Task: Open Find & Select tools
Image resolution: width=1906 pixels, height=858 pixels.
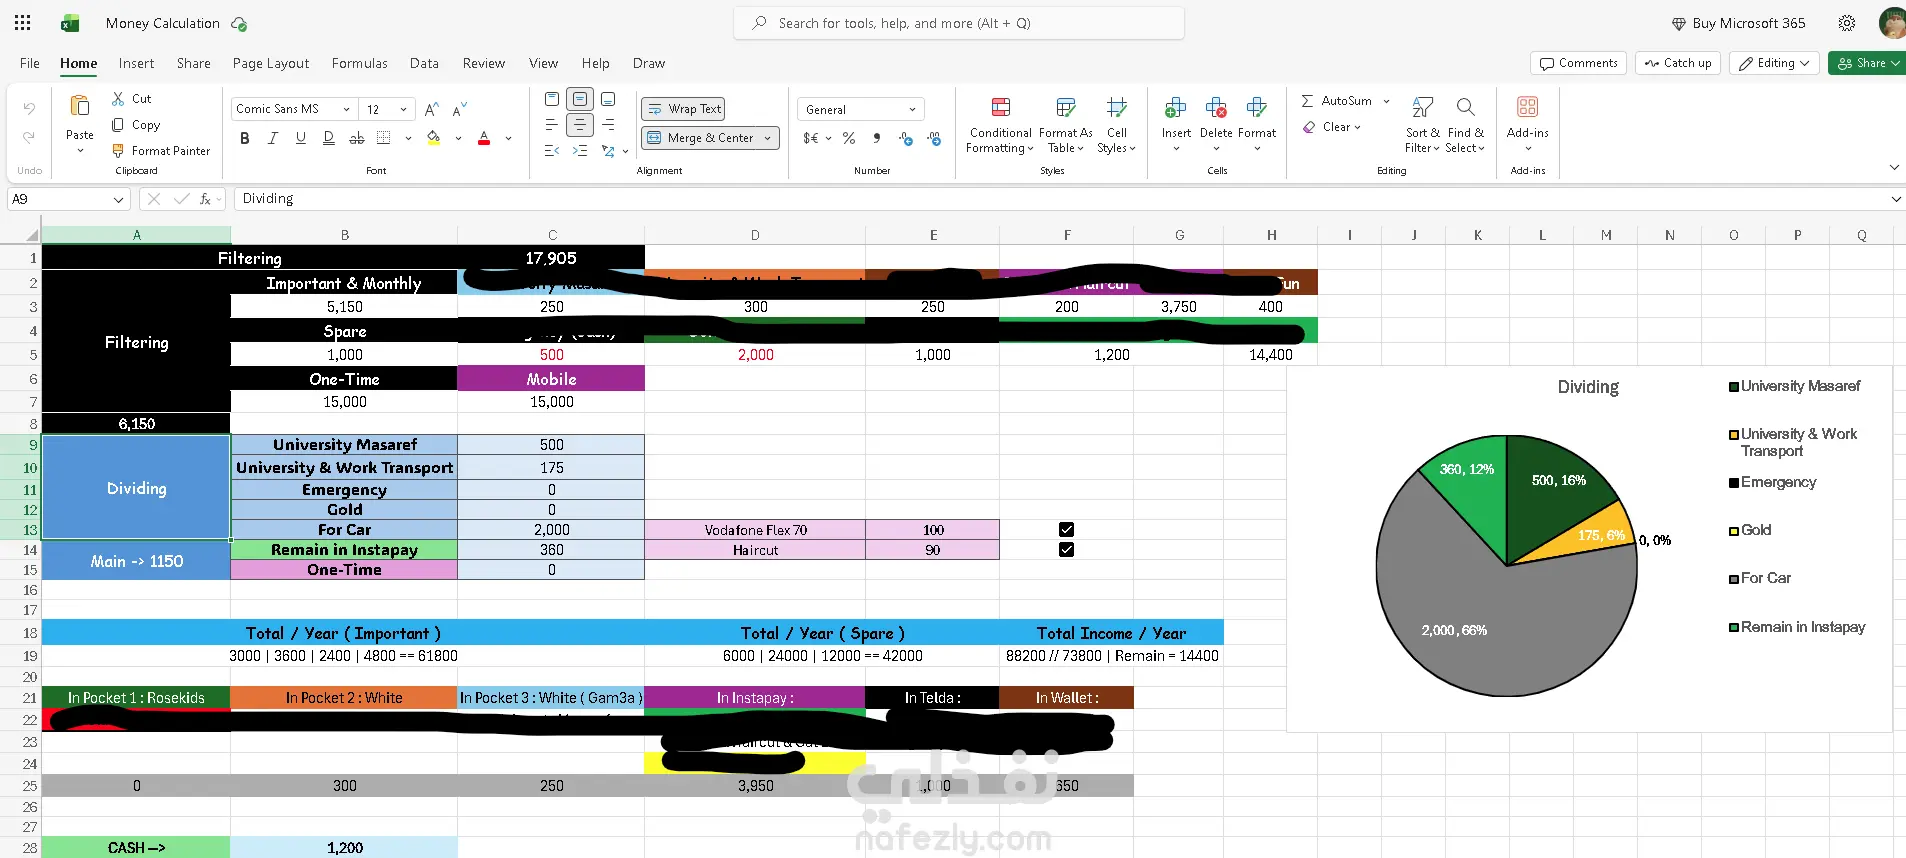Action: (1466, 125)
